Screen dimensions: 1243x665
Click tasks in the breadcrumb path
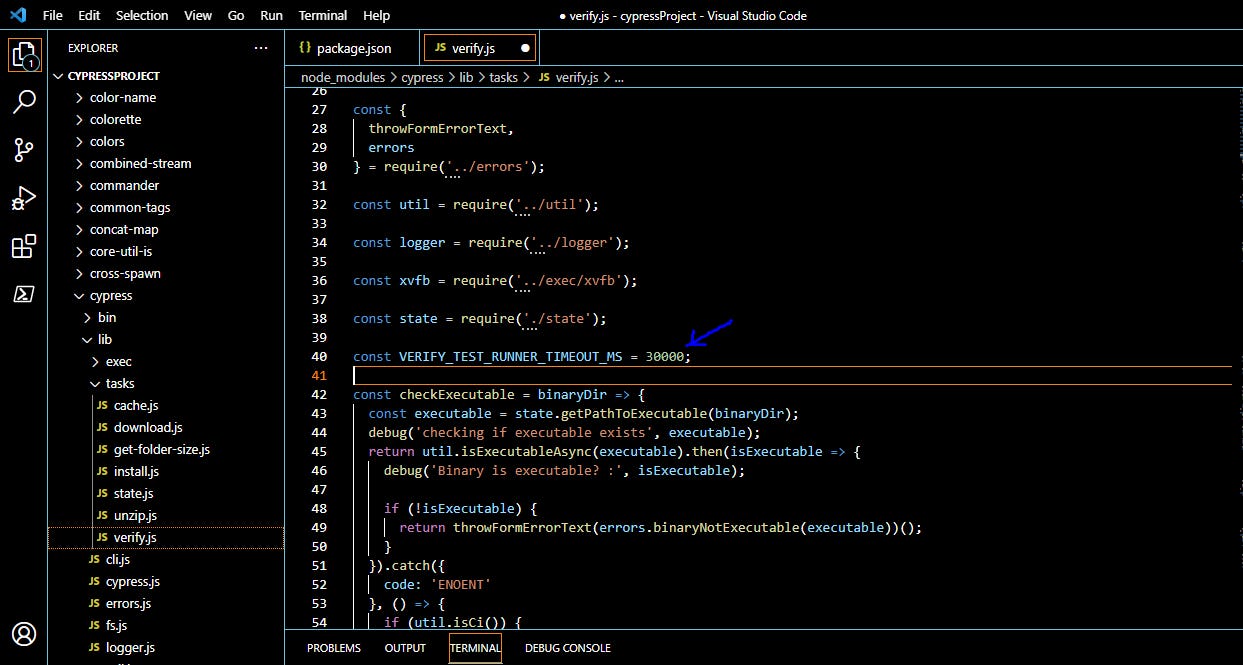(x=503, y=77)
